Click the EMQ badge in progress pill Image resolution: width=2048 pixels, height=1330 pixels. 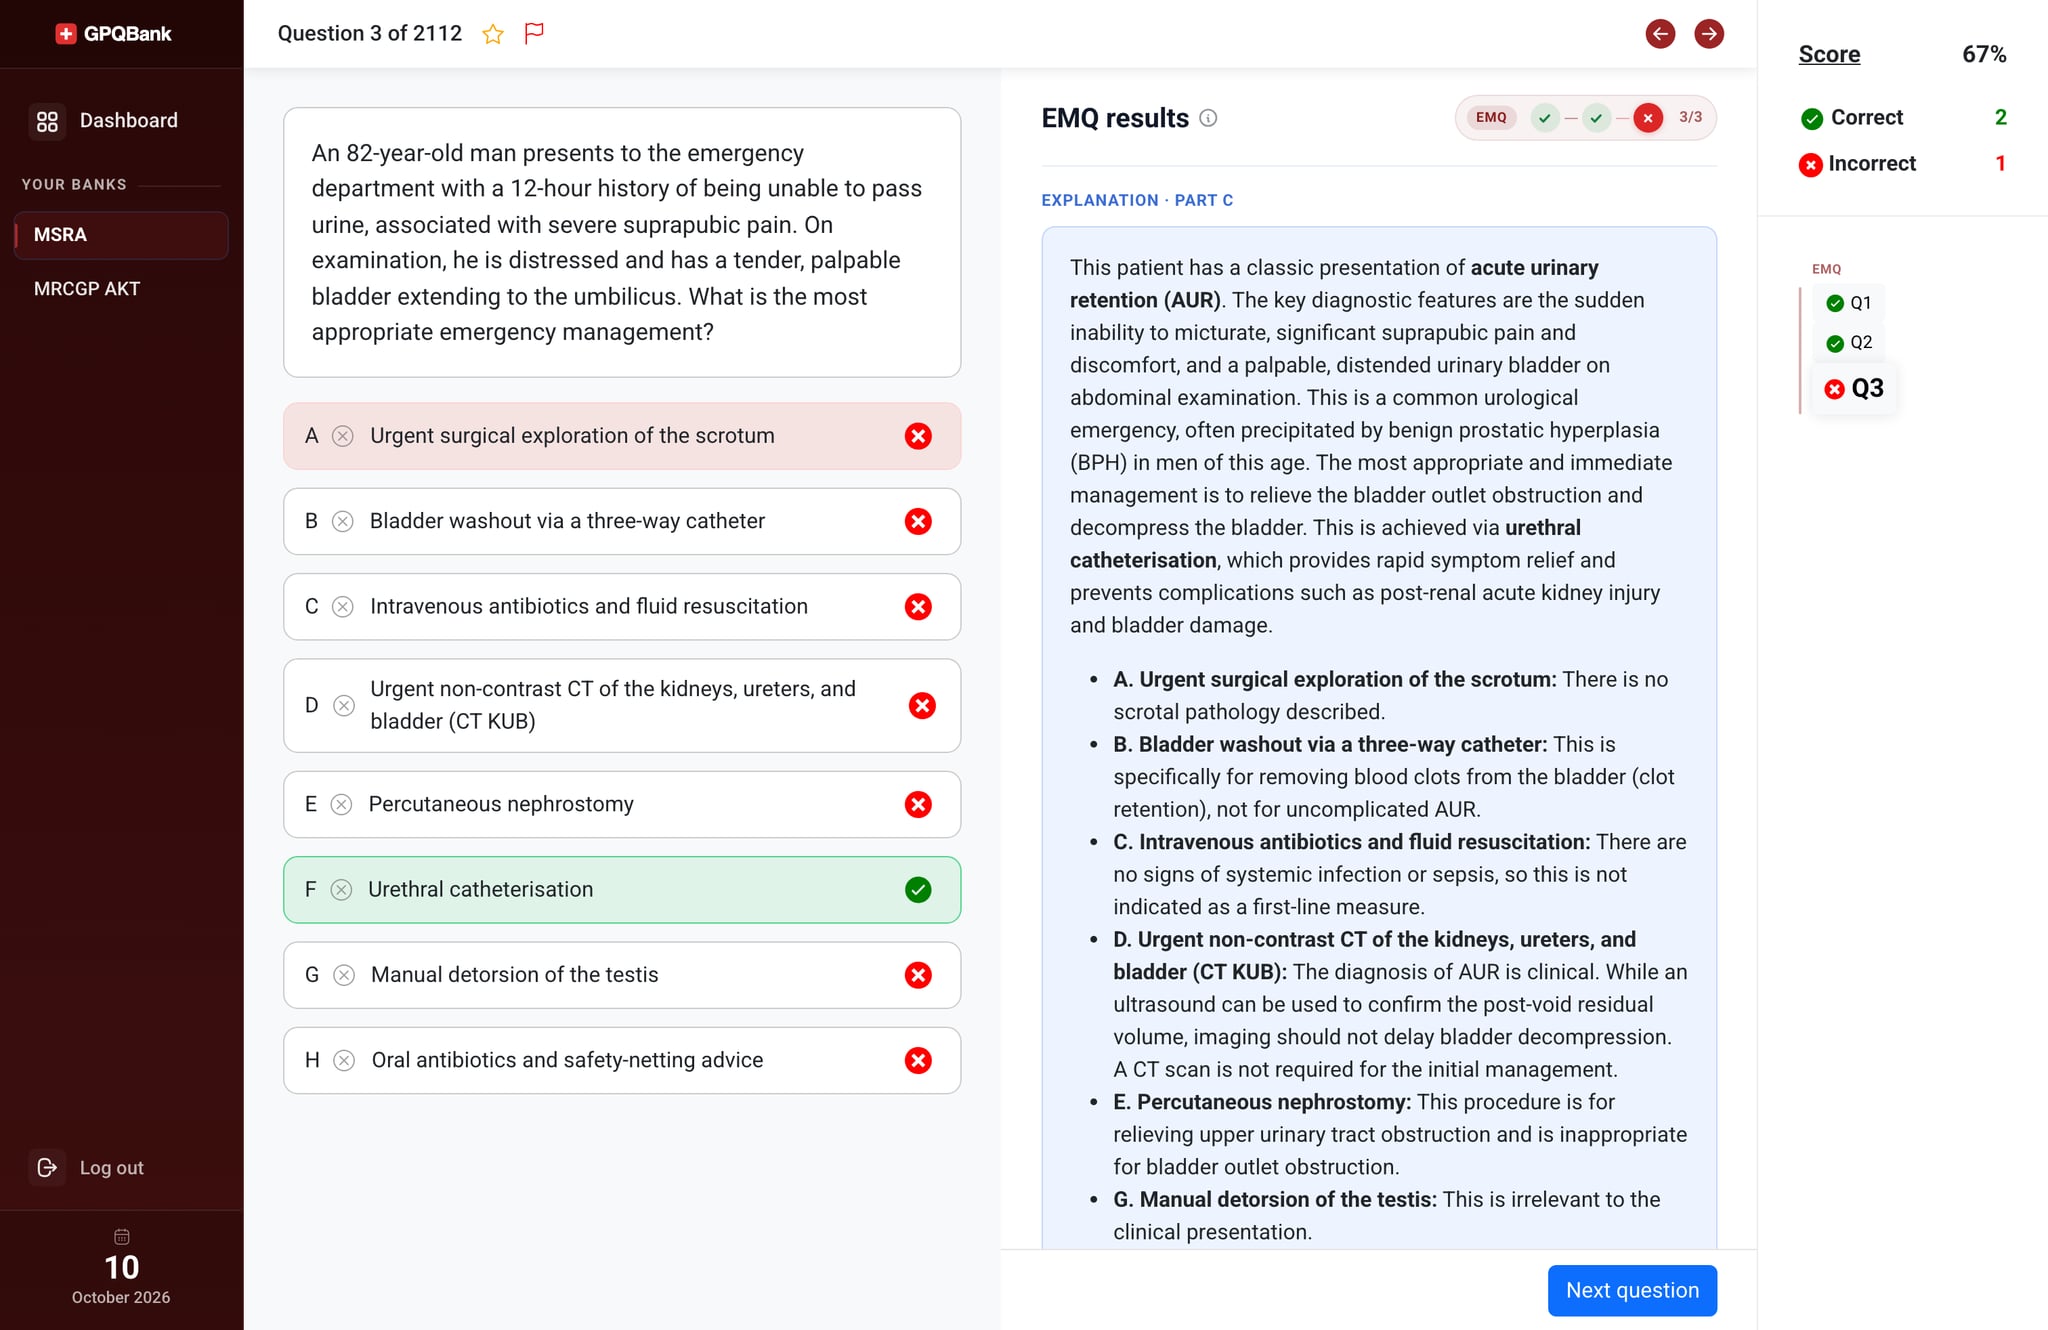(x=1491, y=118)
